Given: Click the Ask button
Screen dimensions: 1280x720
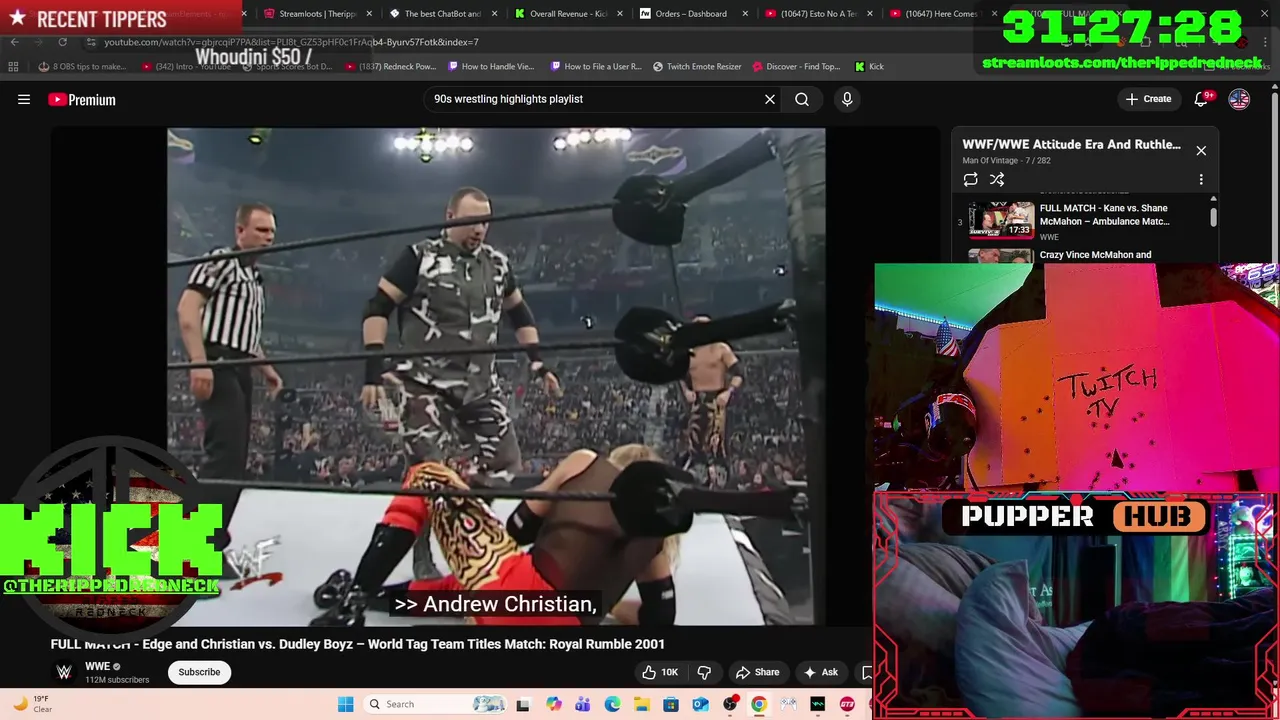Looking at the screenshot, I should pyautogui.click(x=820, y=672).
